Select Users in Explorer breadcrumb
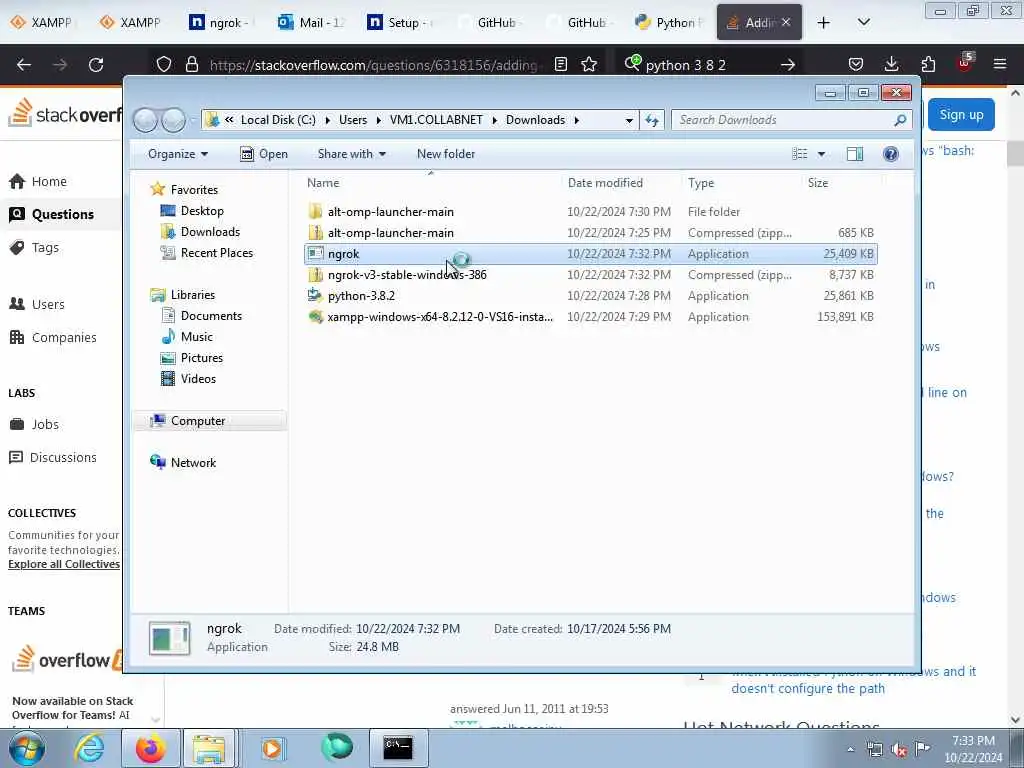 click(353, 120)
